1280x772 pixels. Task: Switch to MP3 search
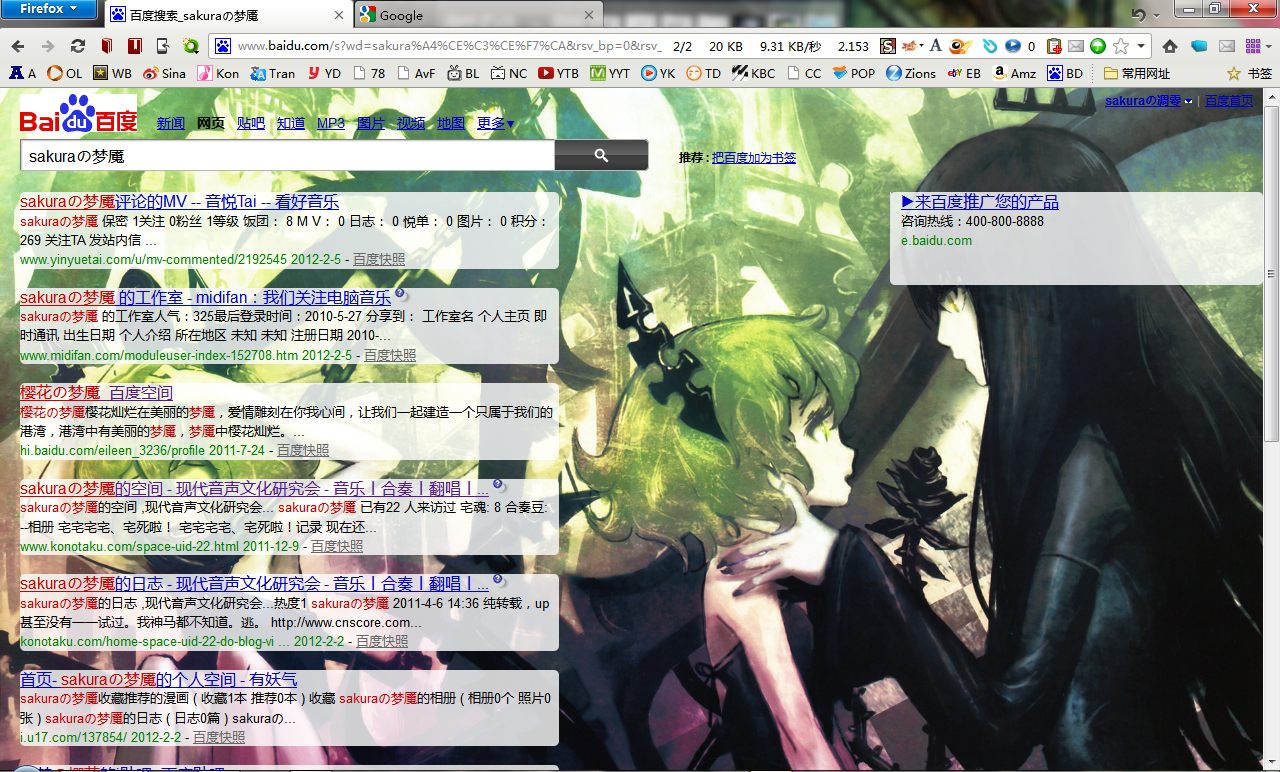coord(331,123)
